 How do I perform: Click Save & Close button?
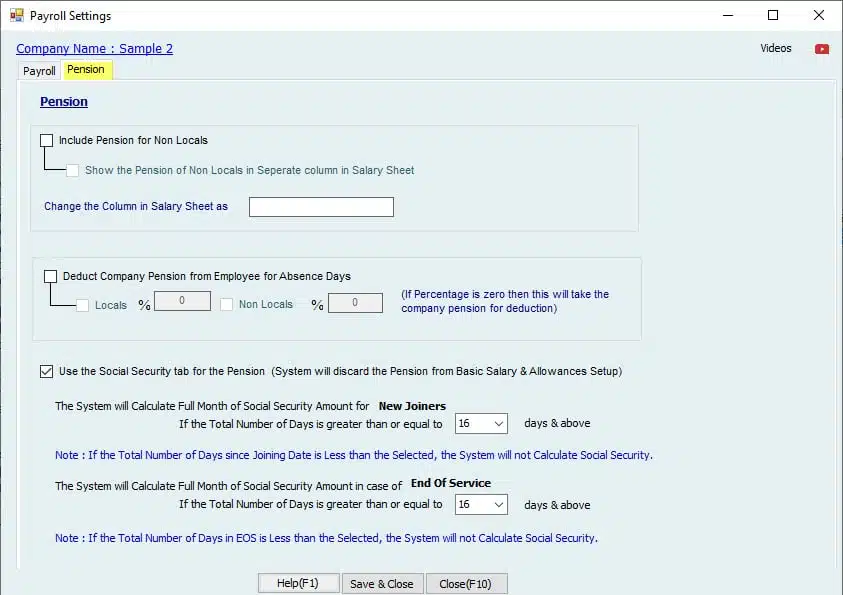click(x=382, y=584)
